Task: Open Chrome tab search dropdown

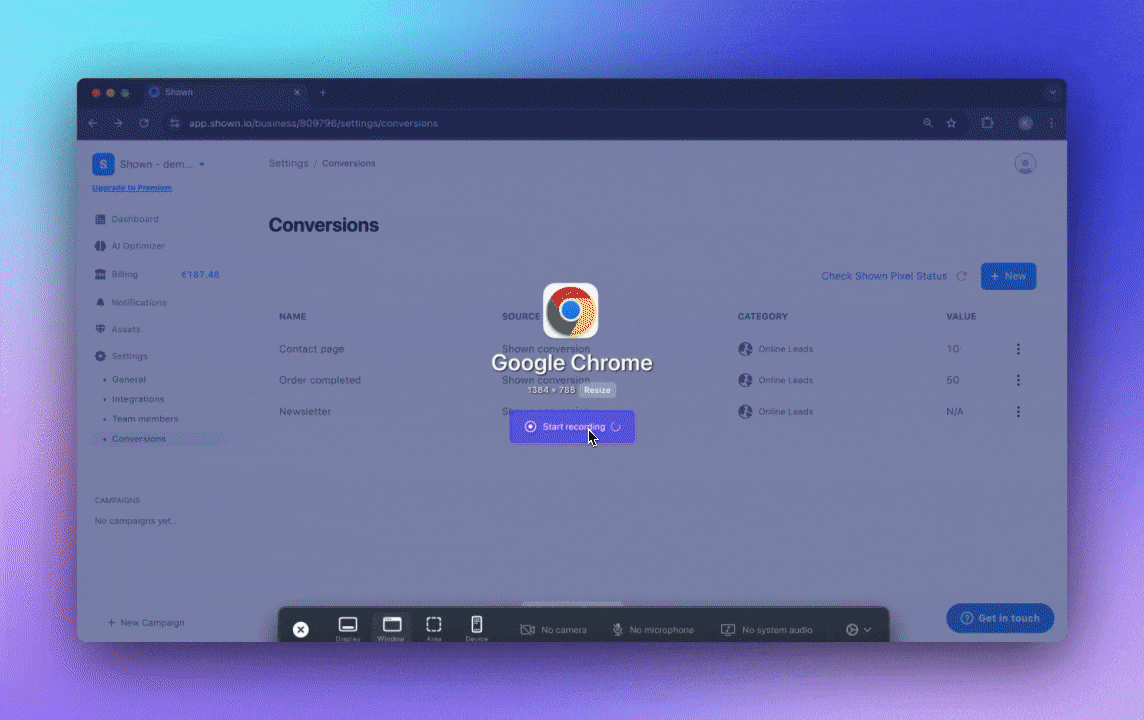Action: coord(1051,93)
